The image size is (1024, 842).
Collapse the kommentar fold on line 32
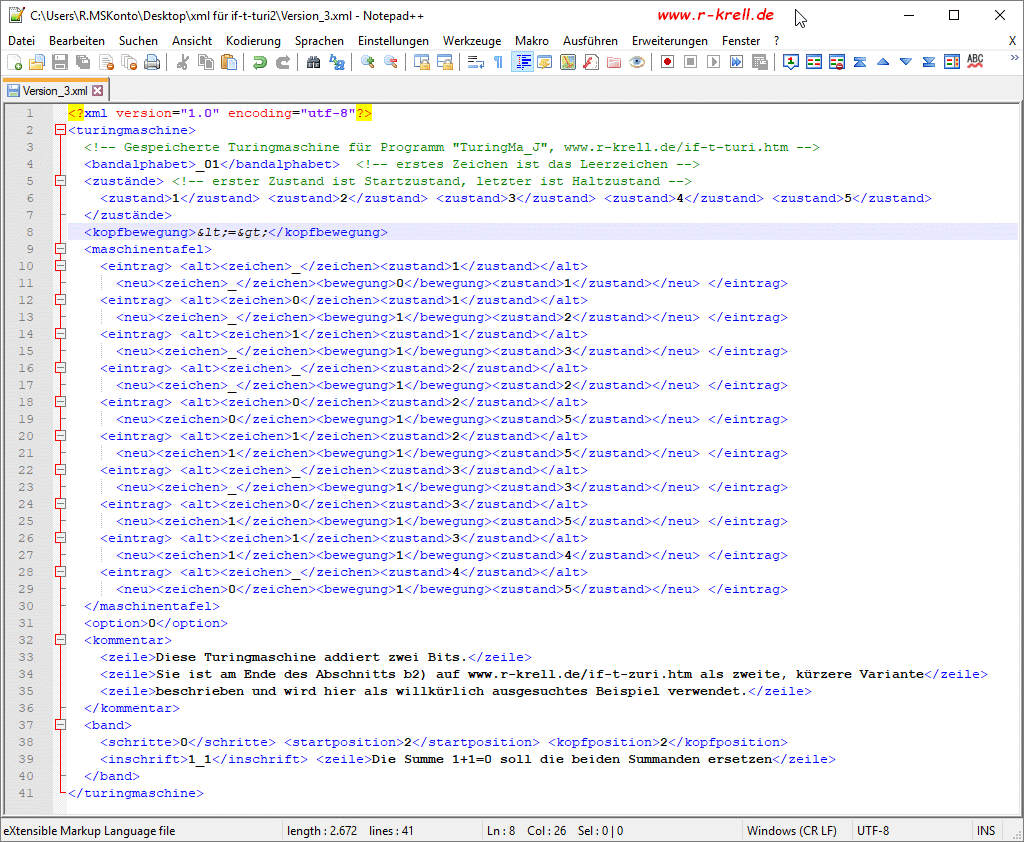click(x=60, y=640)
